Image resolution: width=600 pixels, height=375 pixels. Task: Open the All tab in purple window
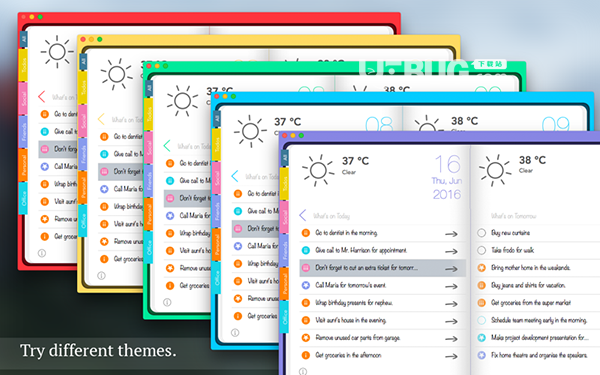click(284, 158)
